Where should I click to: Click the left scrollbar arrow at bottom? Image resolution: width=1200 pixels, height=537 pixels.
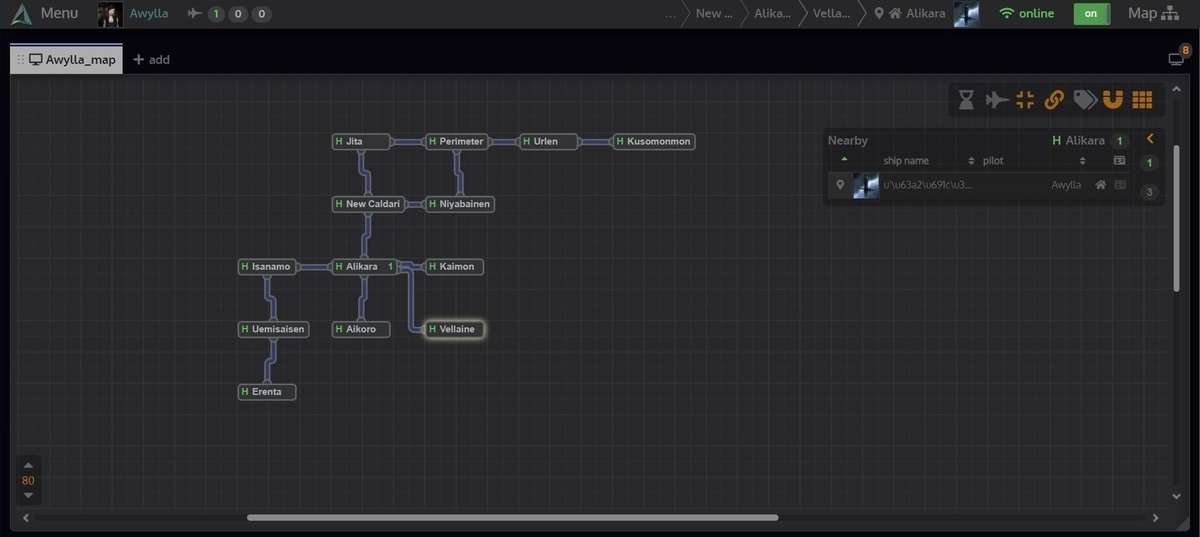pos(25,517)
